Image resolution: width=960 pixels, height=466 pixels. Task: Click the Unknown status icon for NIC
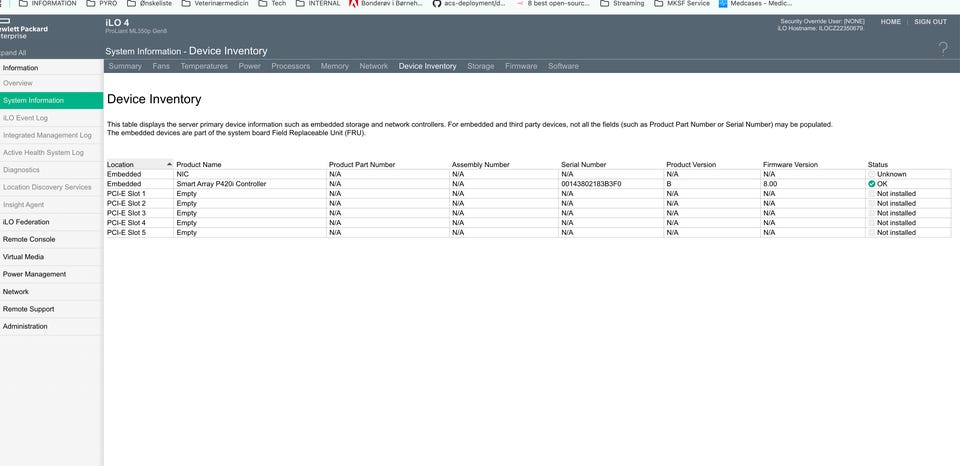pos(871,174)
